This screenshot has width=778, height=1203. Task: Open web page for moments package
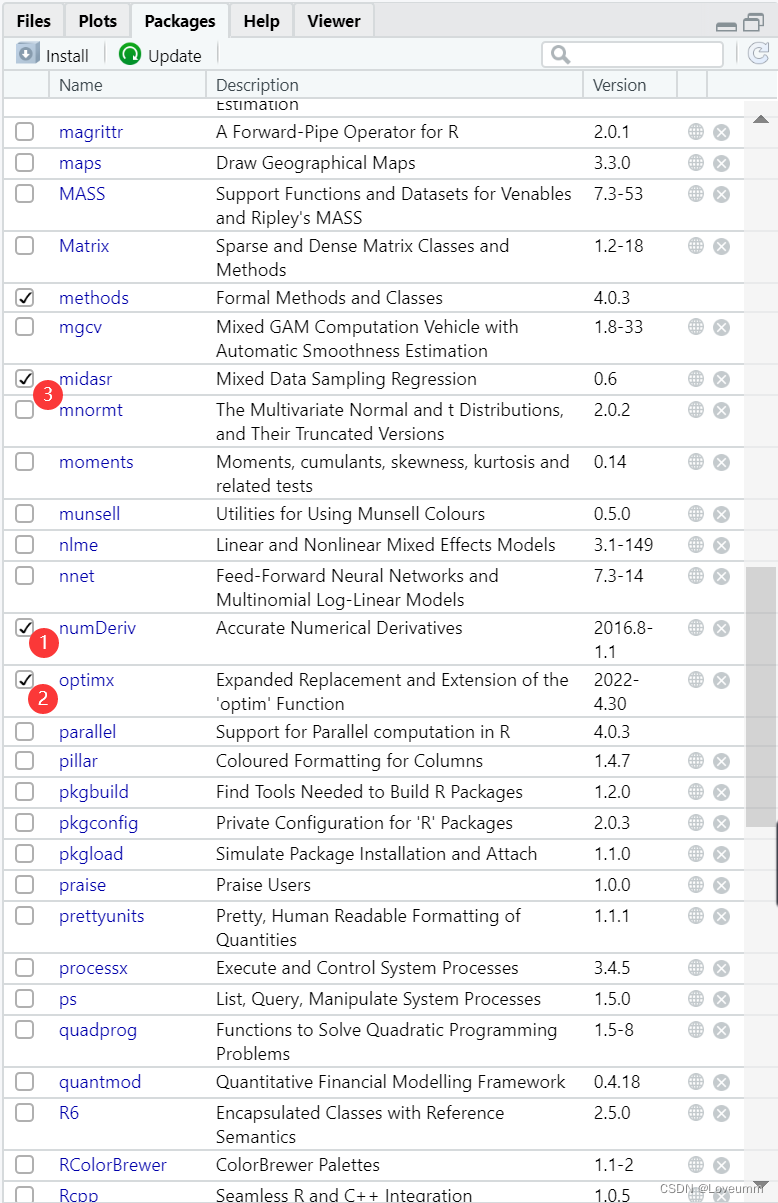click(x=696, y=462)
